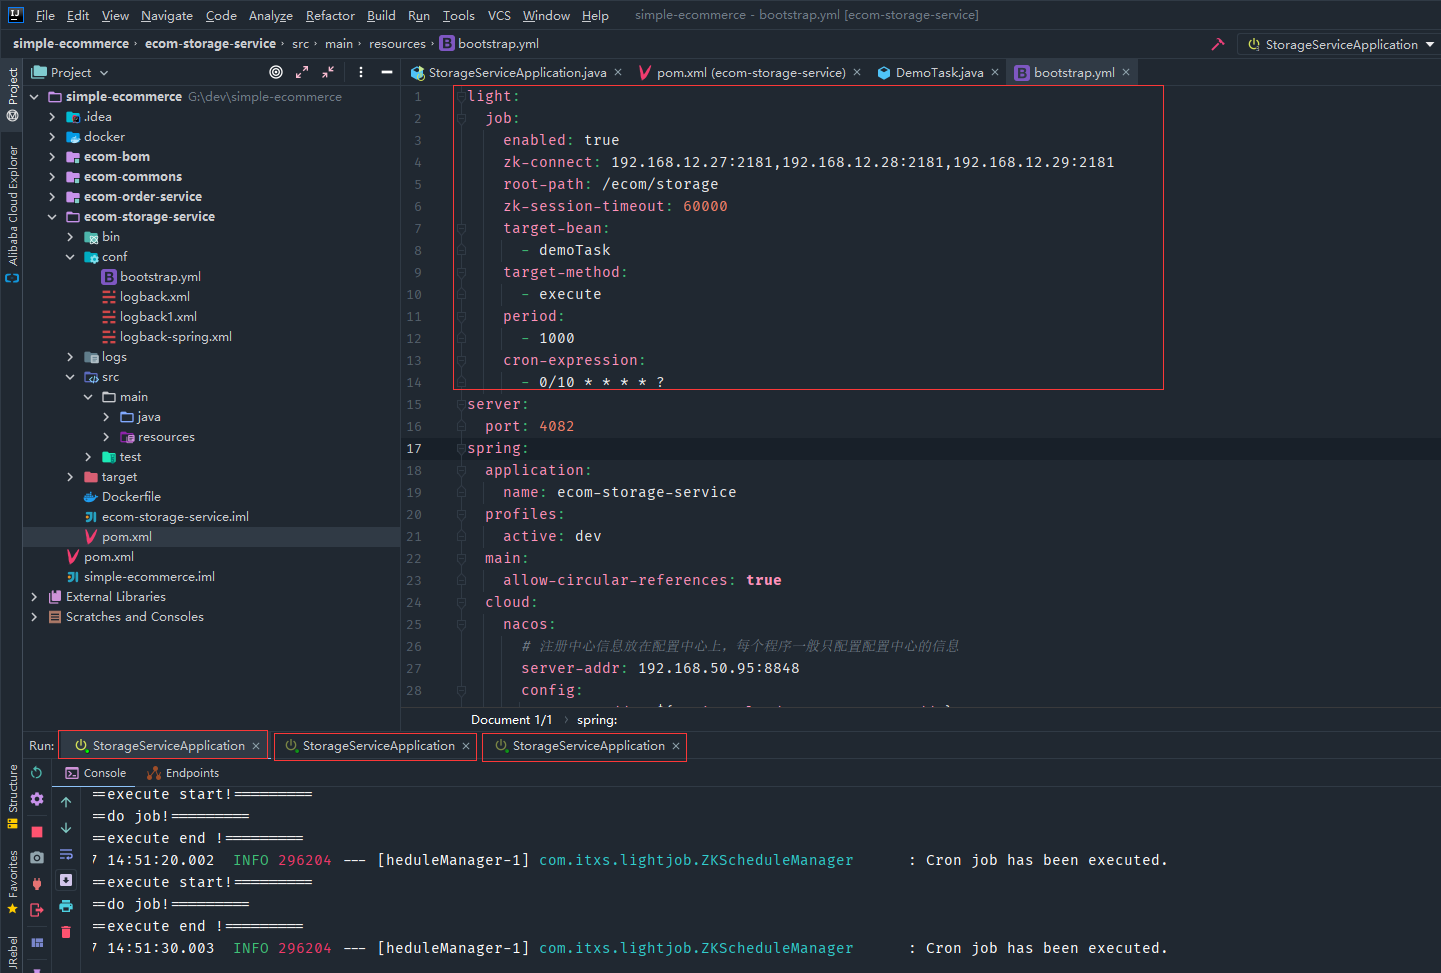Click the thread dump camera icon
Screen dimensions: 1441x973
[37, 858]
